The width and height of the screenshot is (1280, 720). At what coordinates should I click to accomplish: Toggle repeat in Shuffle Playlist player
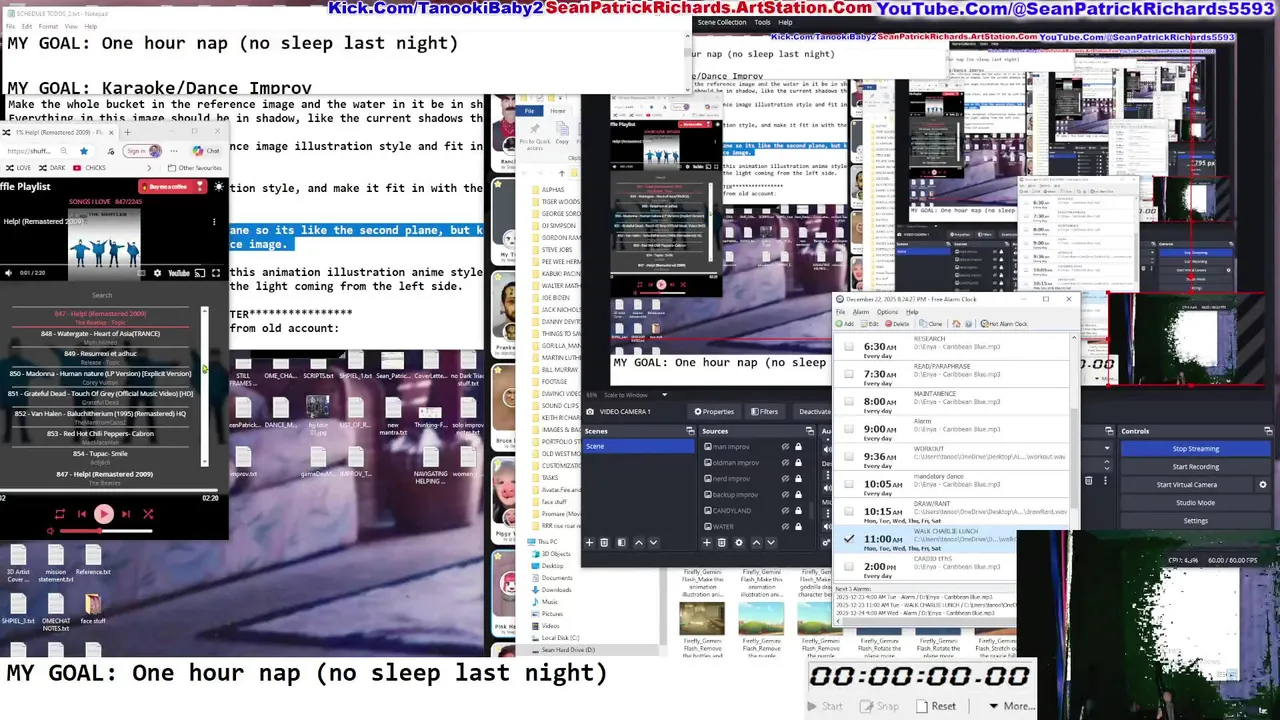click(59, 514)
